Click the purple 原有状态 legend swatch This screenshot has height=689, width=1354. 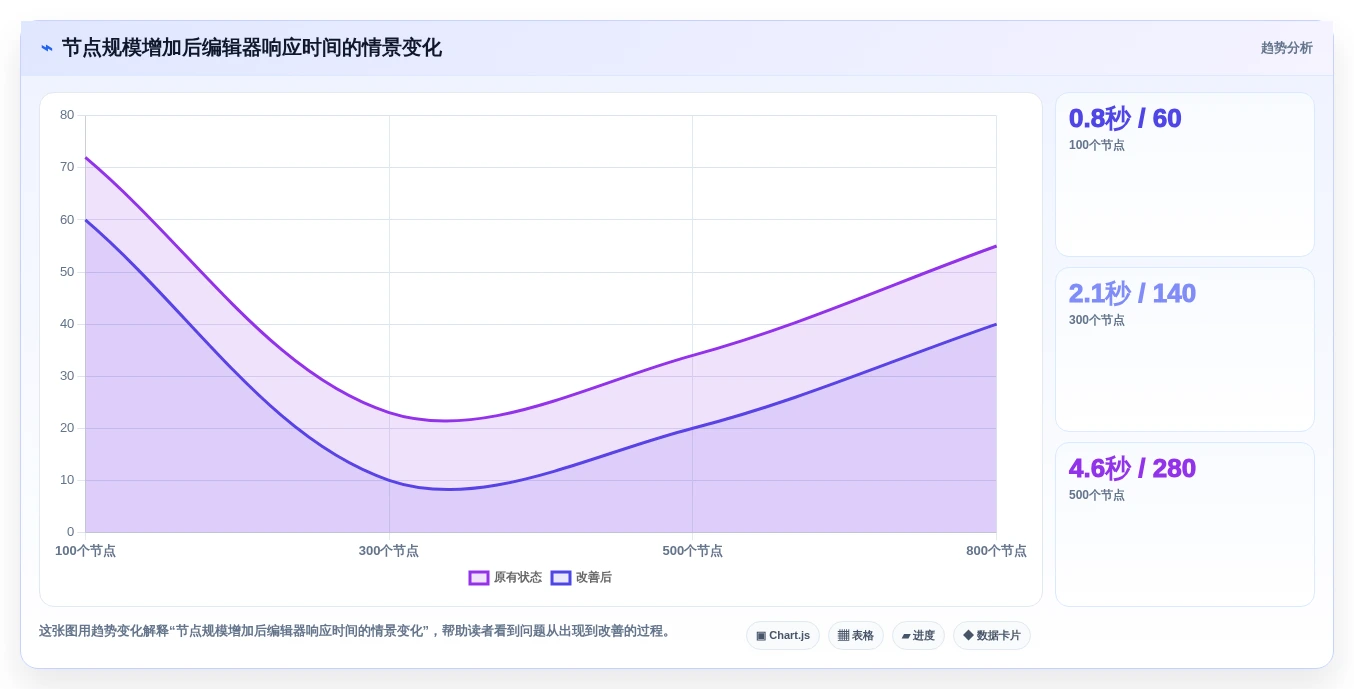(479, 578)
